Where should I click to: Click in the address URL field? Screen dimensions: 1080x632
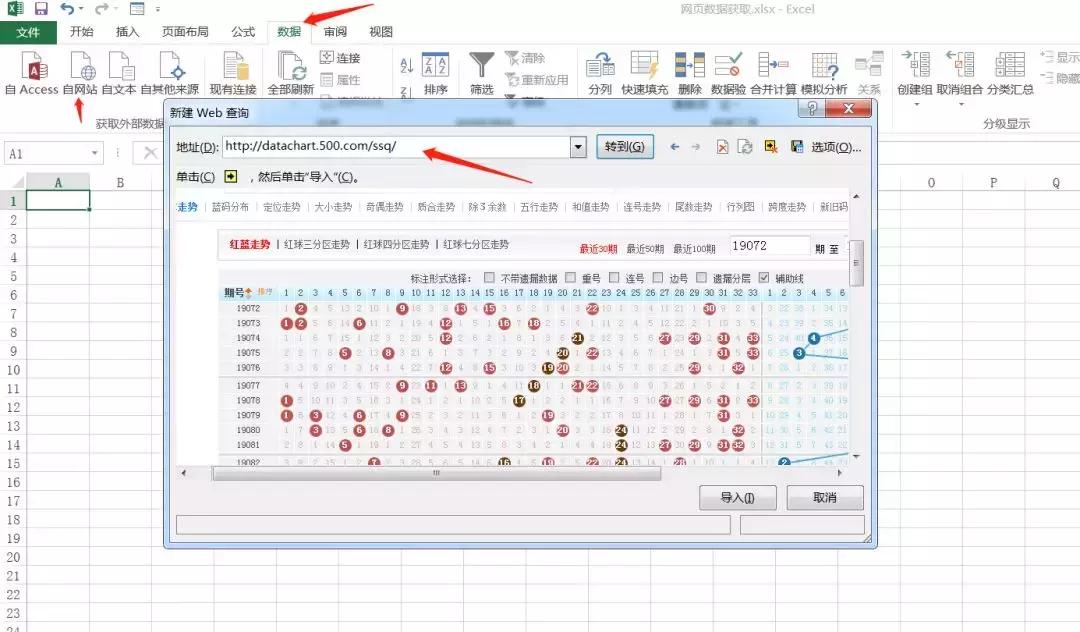point(395,147)
